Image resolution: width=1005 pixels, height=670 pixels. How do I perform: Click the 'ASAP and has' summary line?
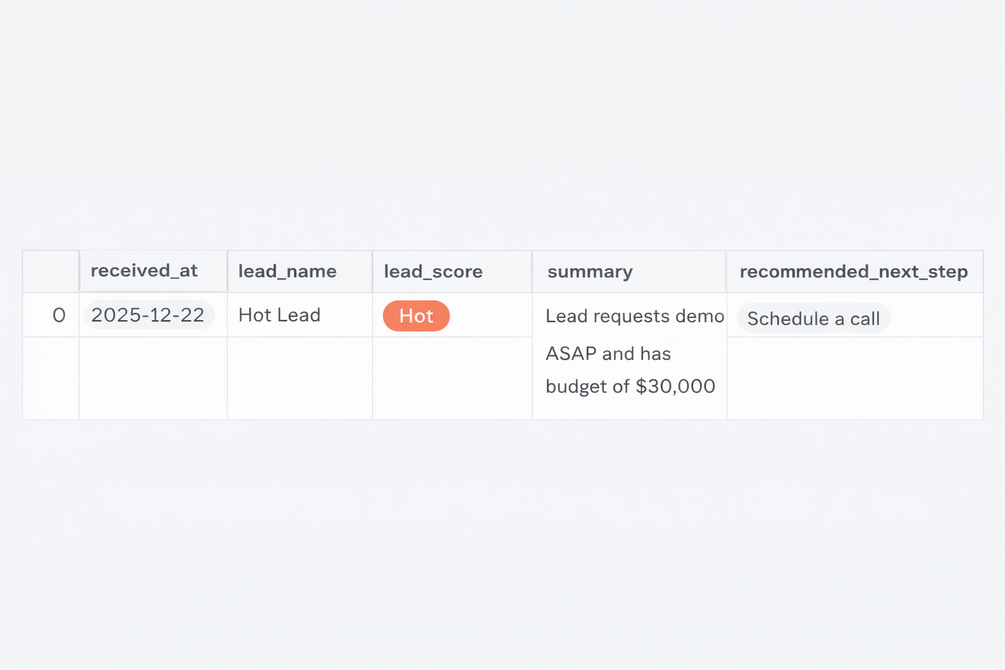pos(608,353)
